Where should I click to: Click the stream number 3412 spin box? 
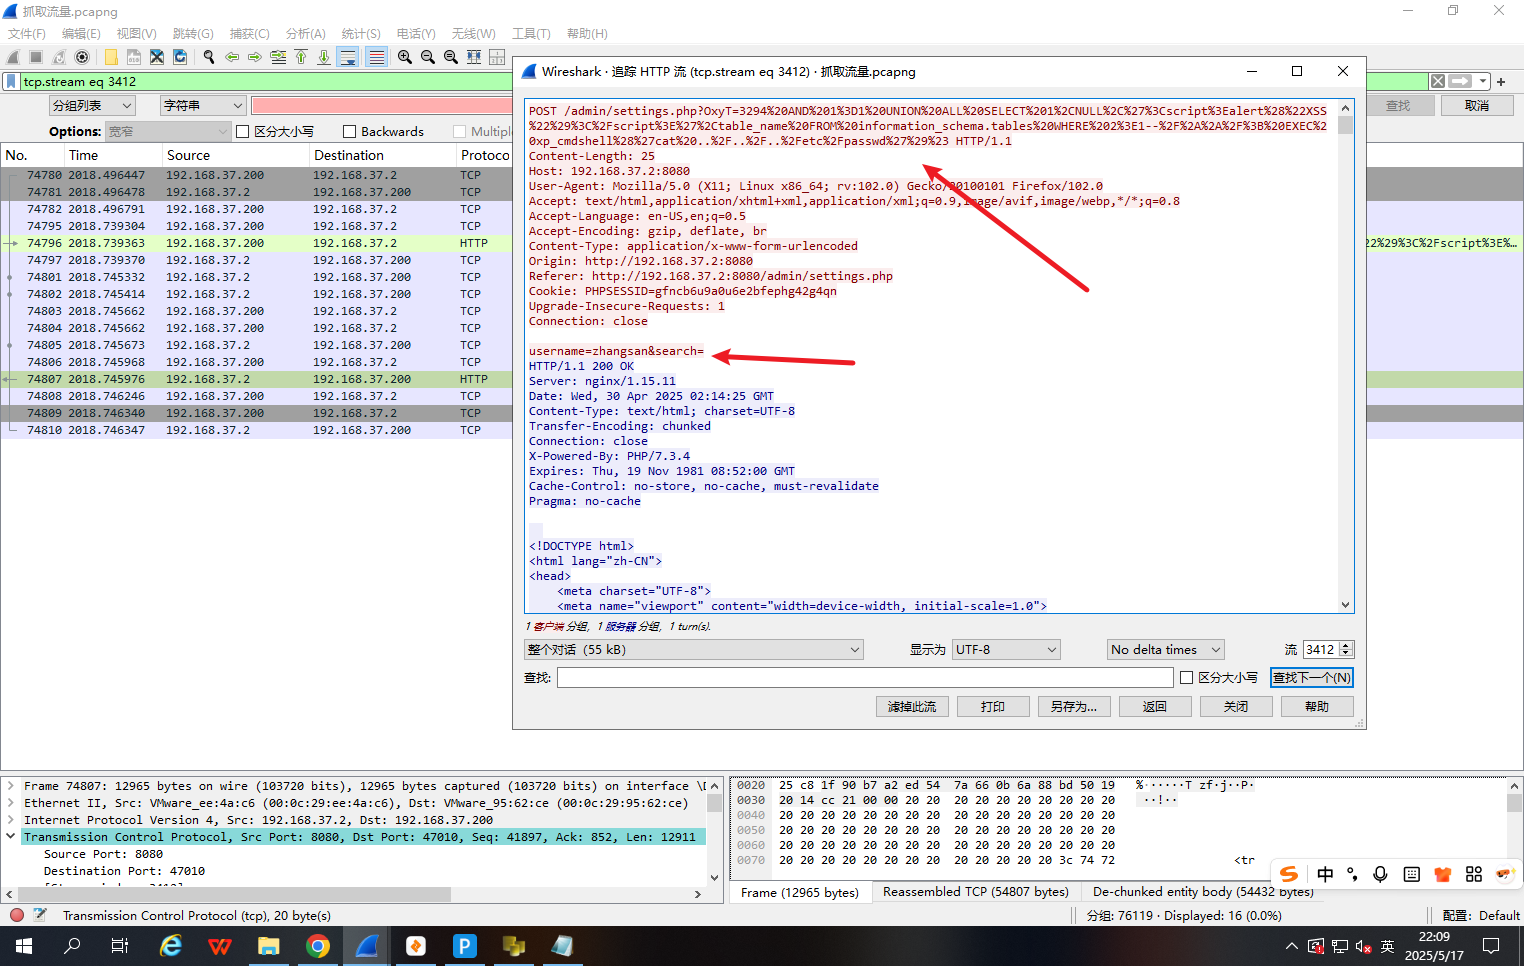click(1328, 650)
